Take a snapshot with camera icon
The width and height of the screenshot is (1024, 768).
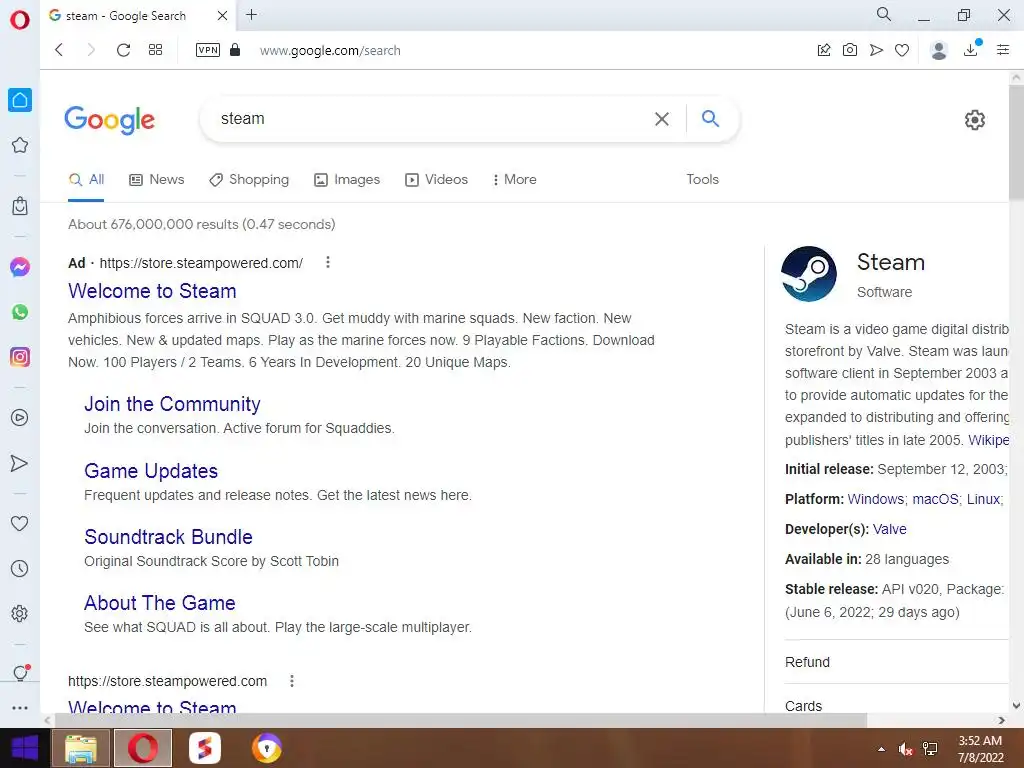click(850, 50)
